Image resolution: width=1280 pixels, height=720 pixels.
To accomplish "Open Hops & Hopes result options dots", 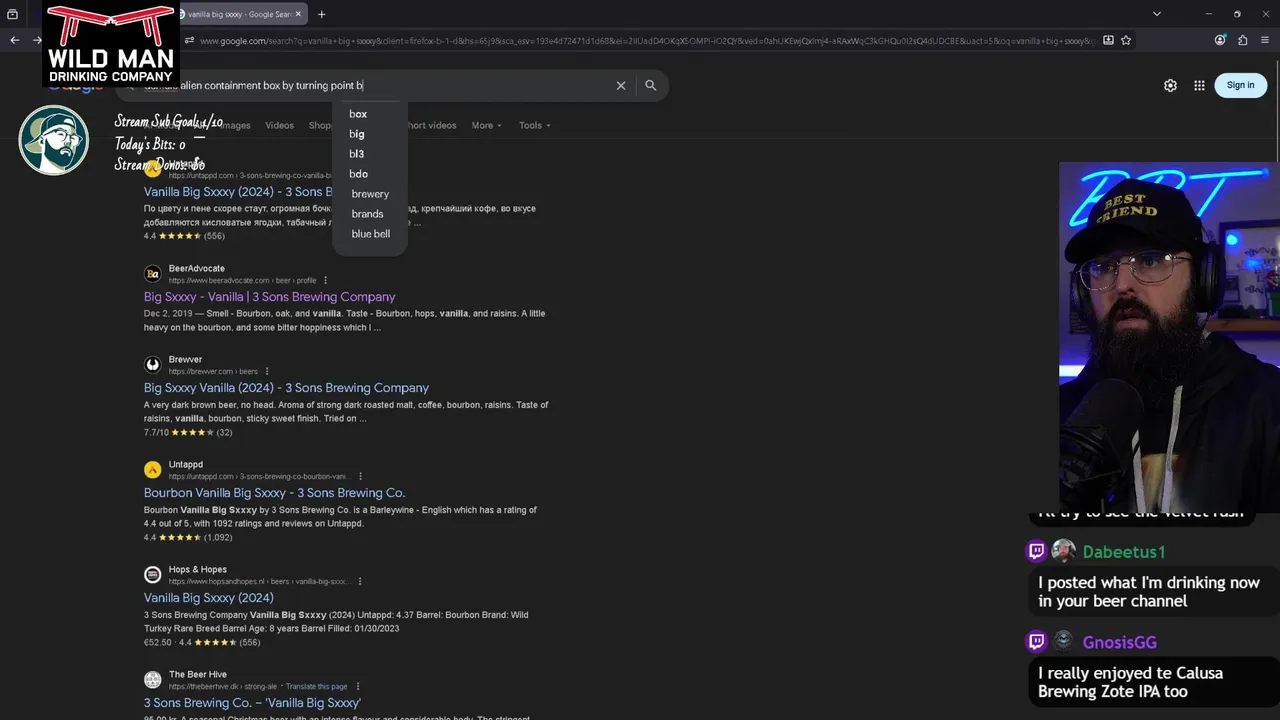I will 360,581.
